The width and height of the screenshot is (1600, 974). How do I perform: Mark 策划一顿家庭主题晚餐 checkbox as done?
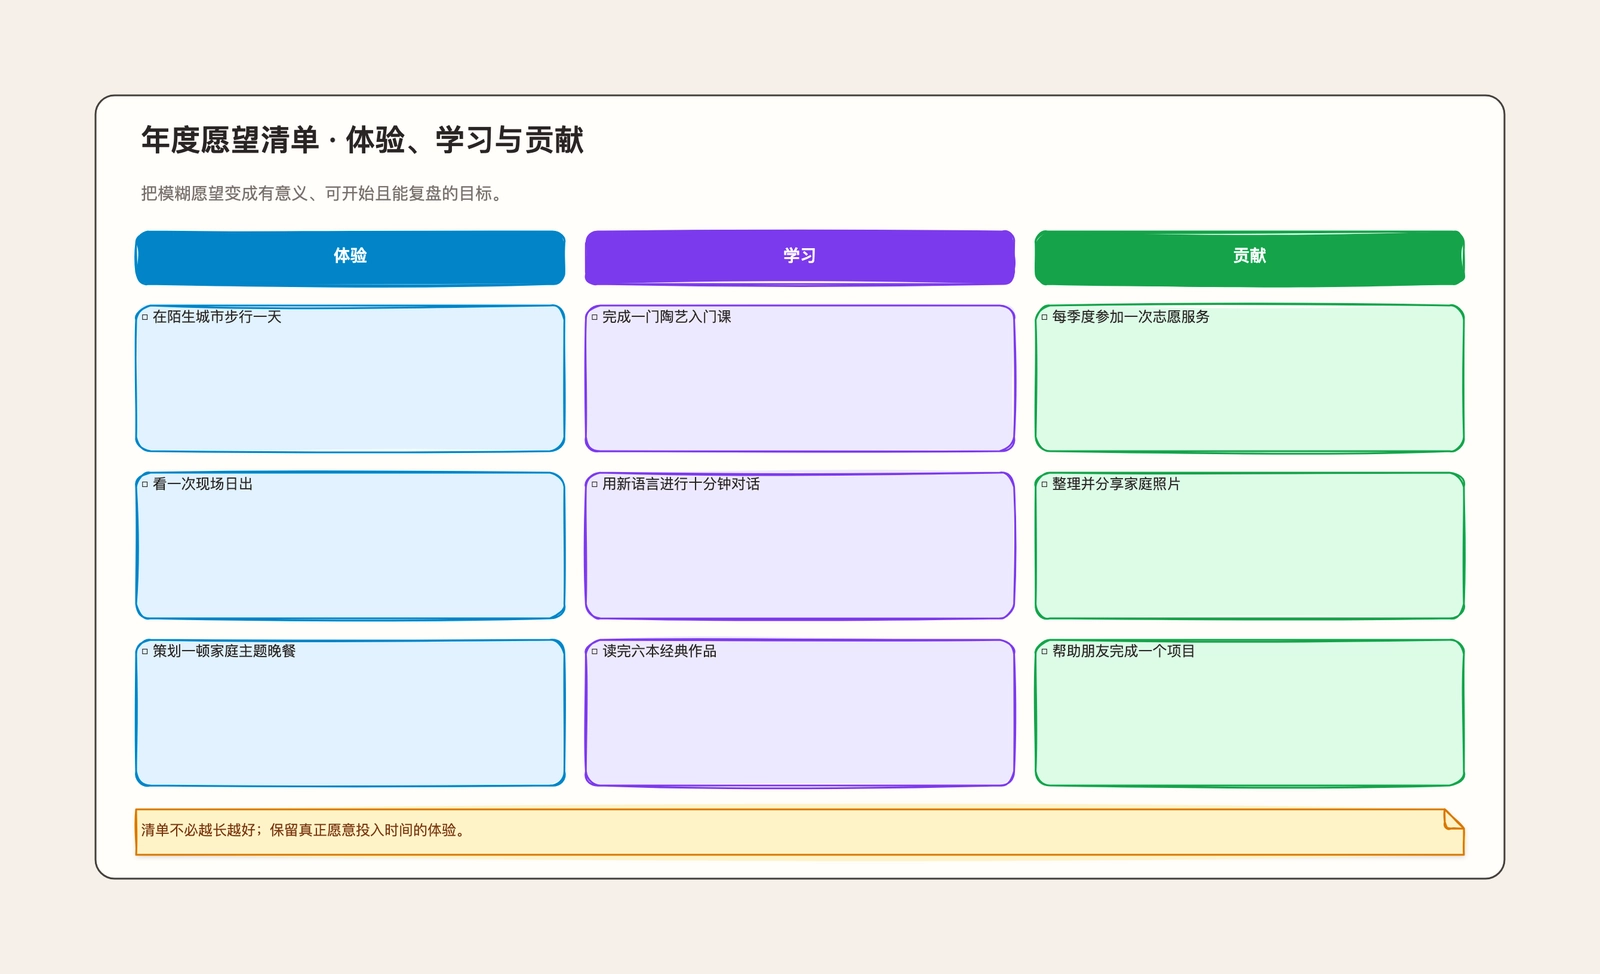coord(145,651)
